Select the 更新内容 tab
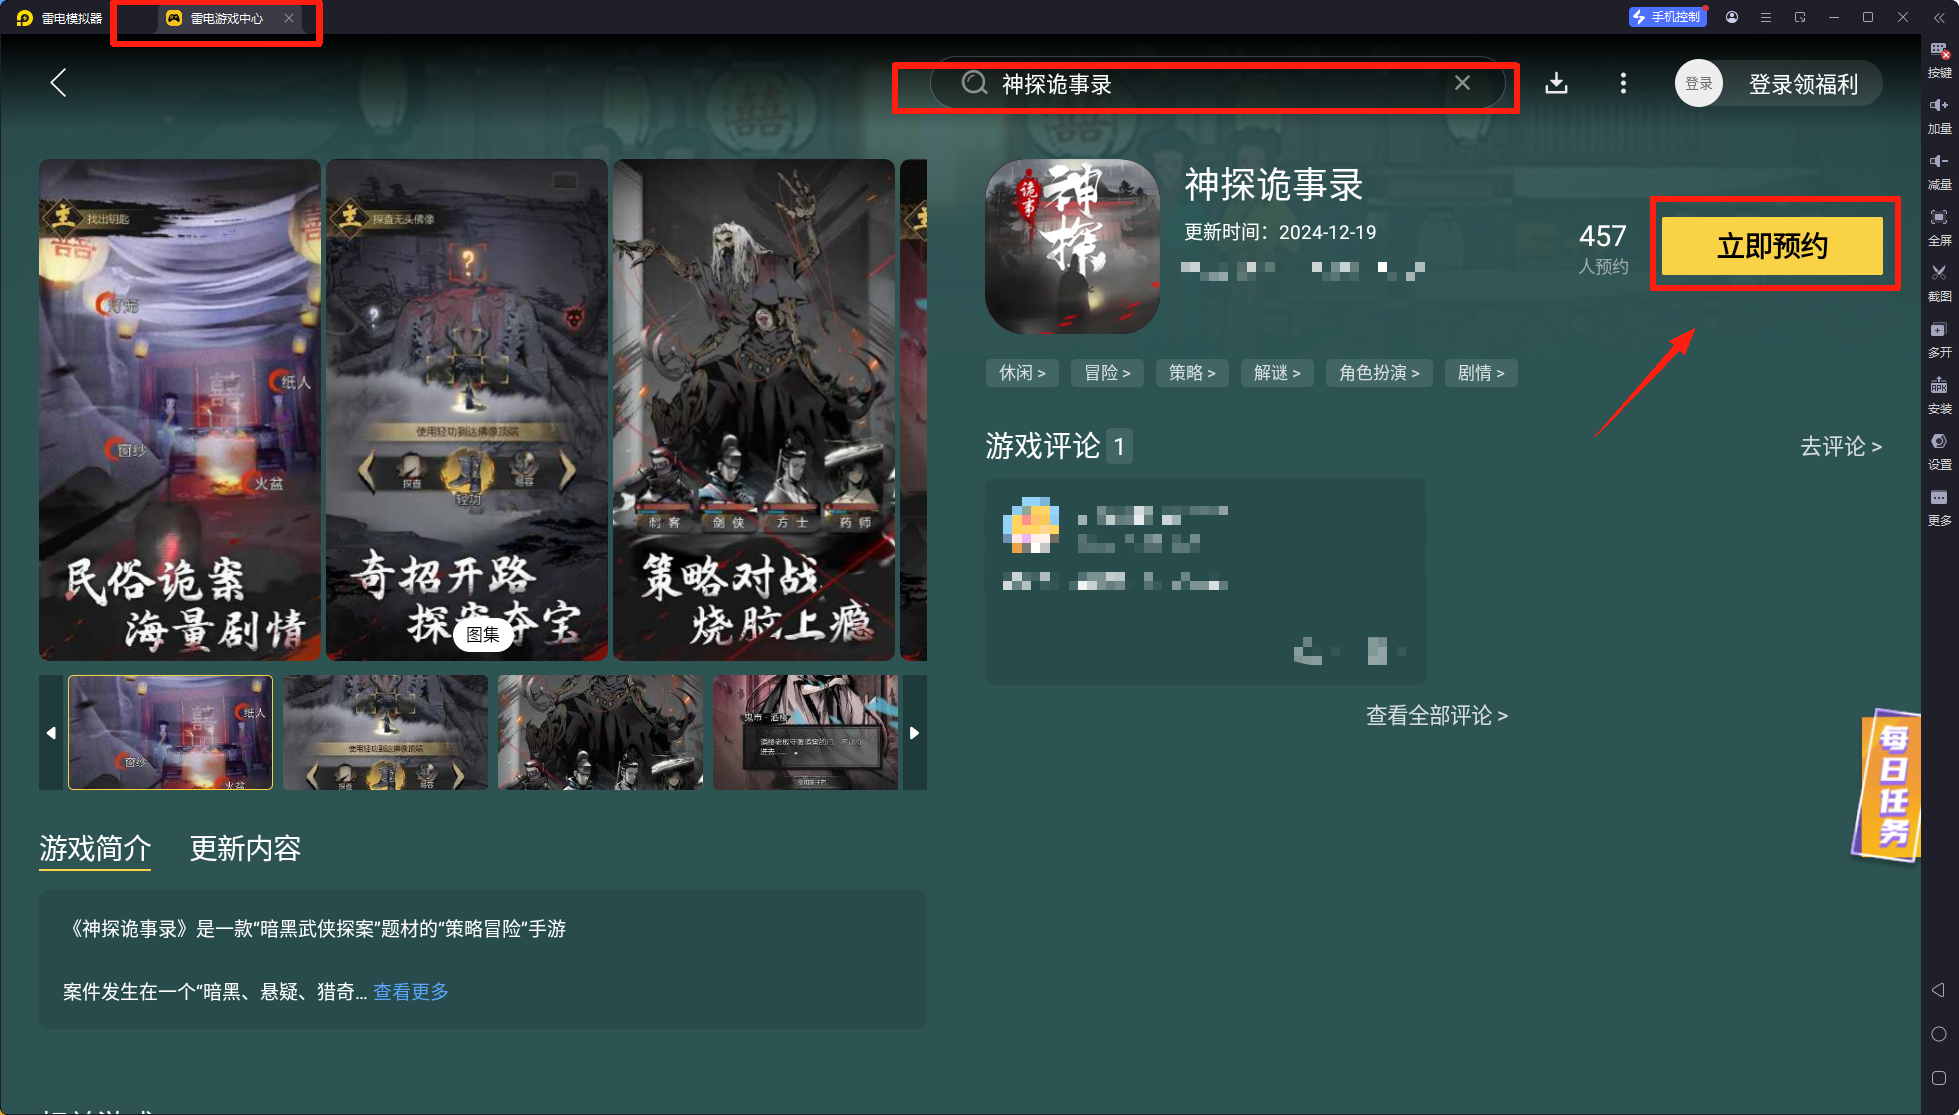The image size is (1959, 1115). pyautogui.click(x=245, y=849)
